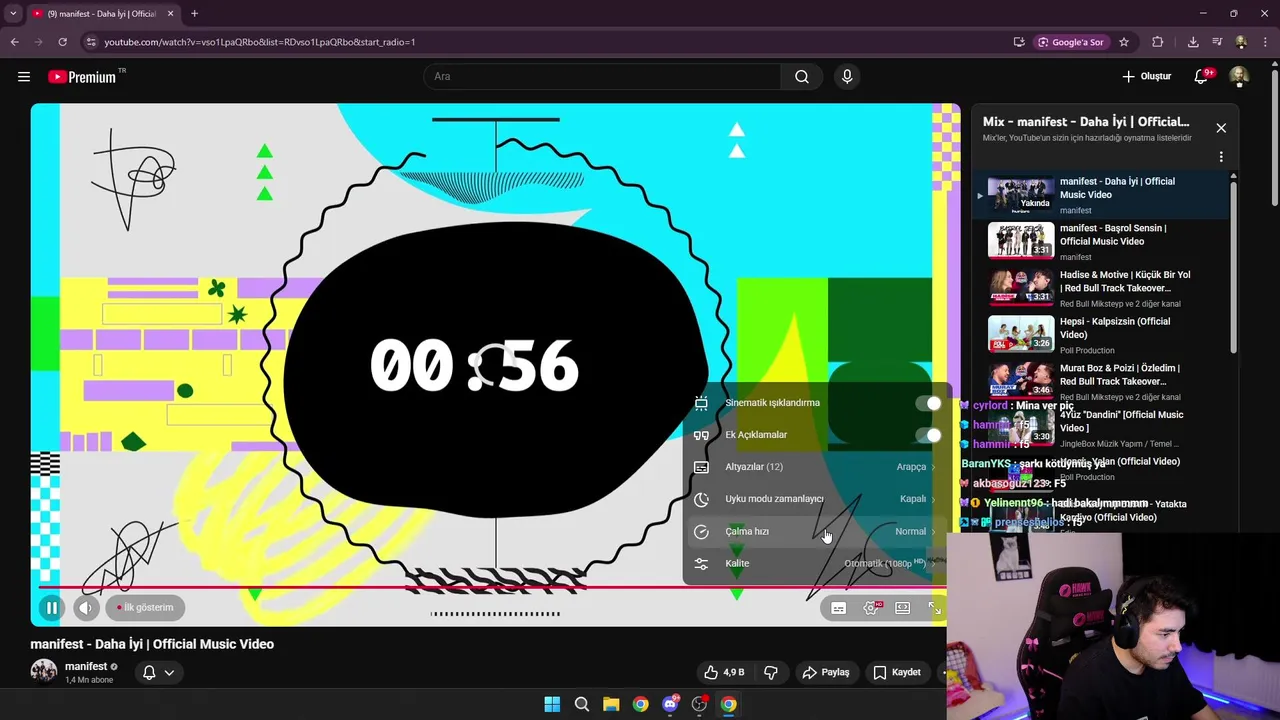Viewport: 1280px width, 720px height.
Task: Open Chrome media controls icon
Action: click(1217, 42)
